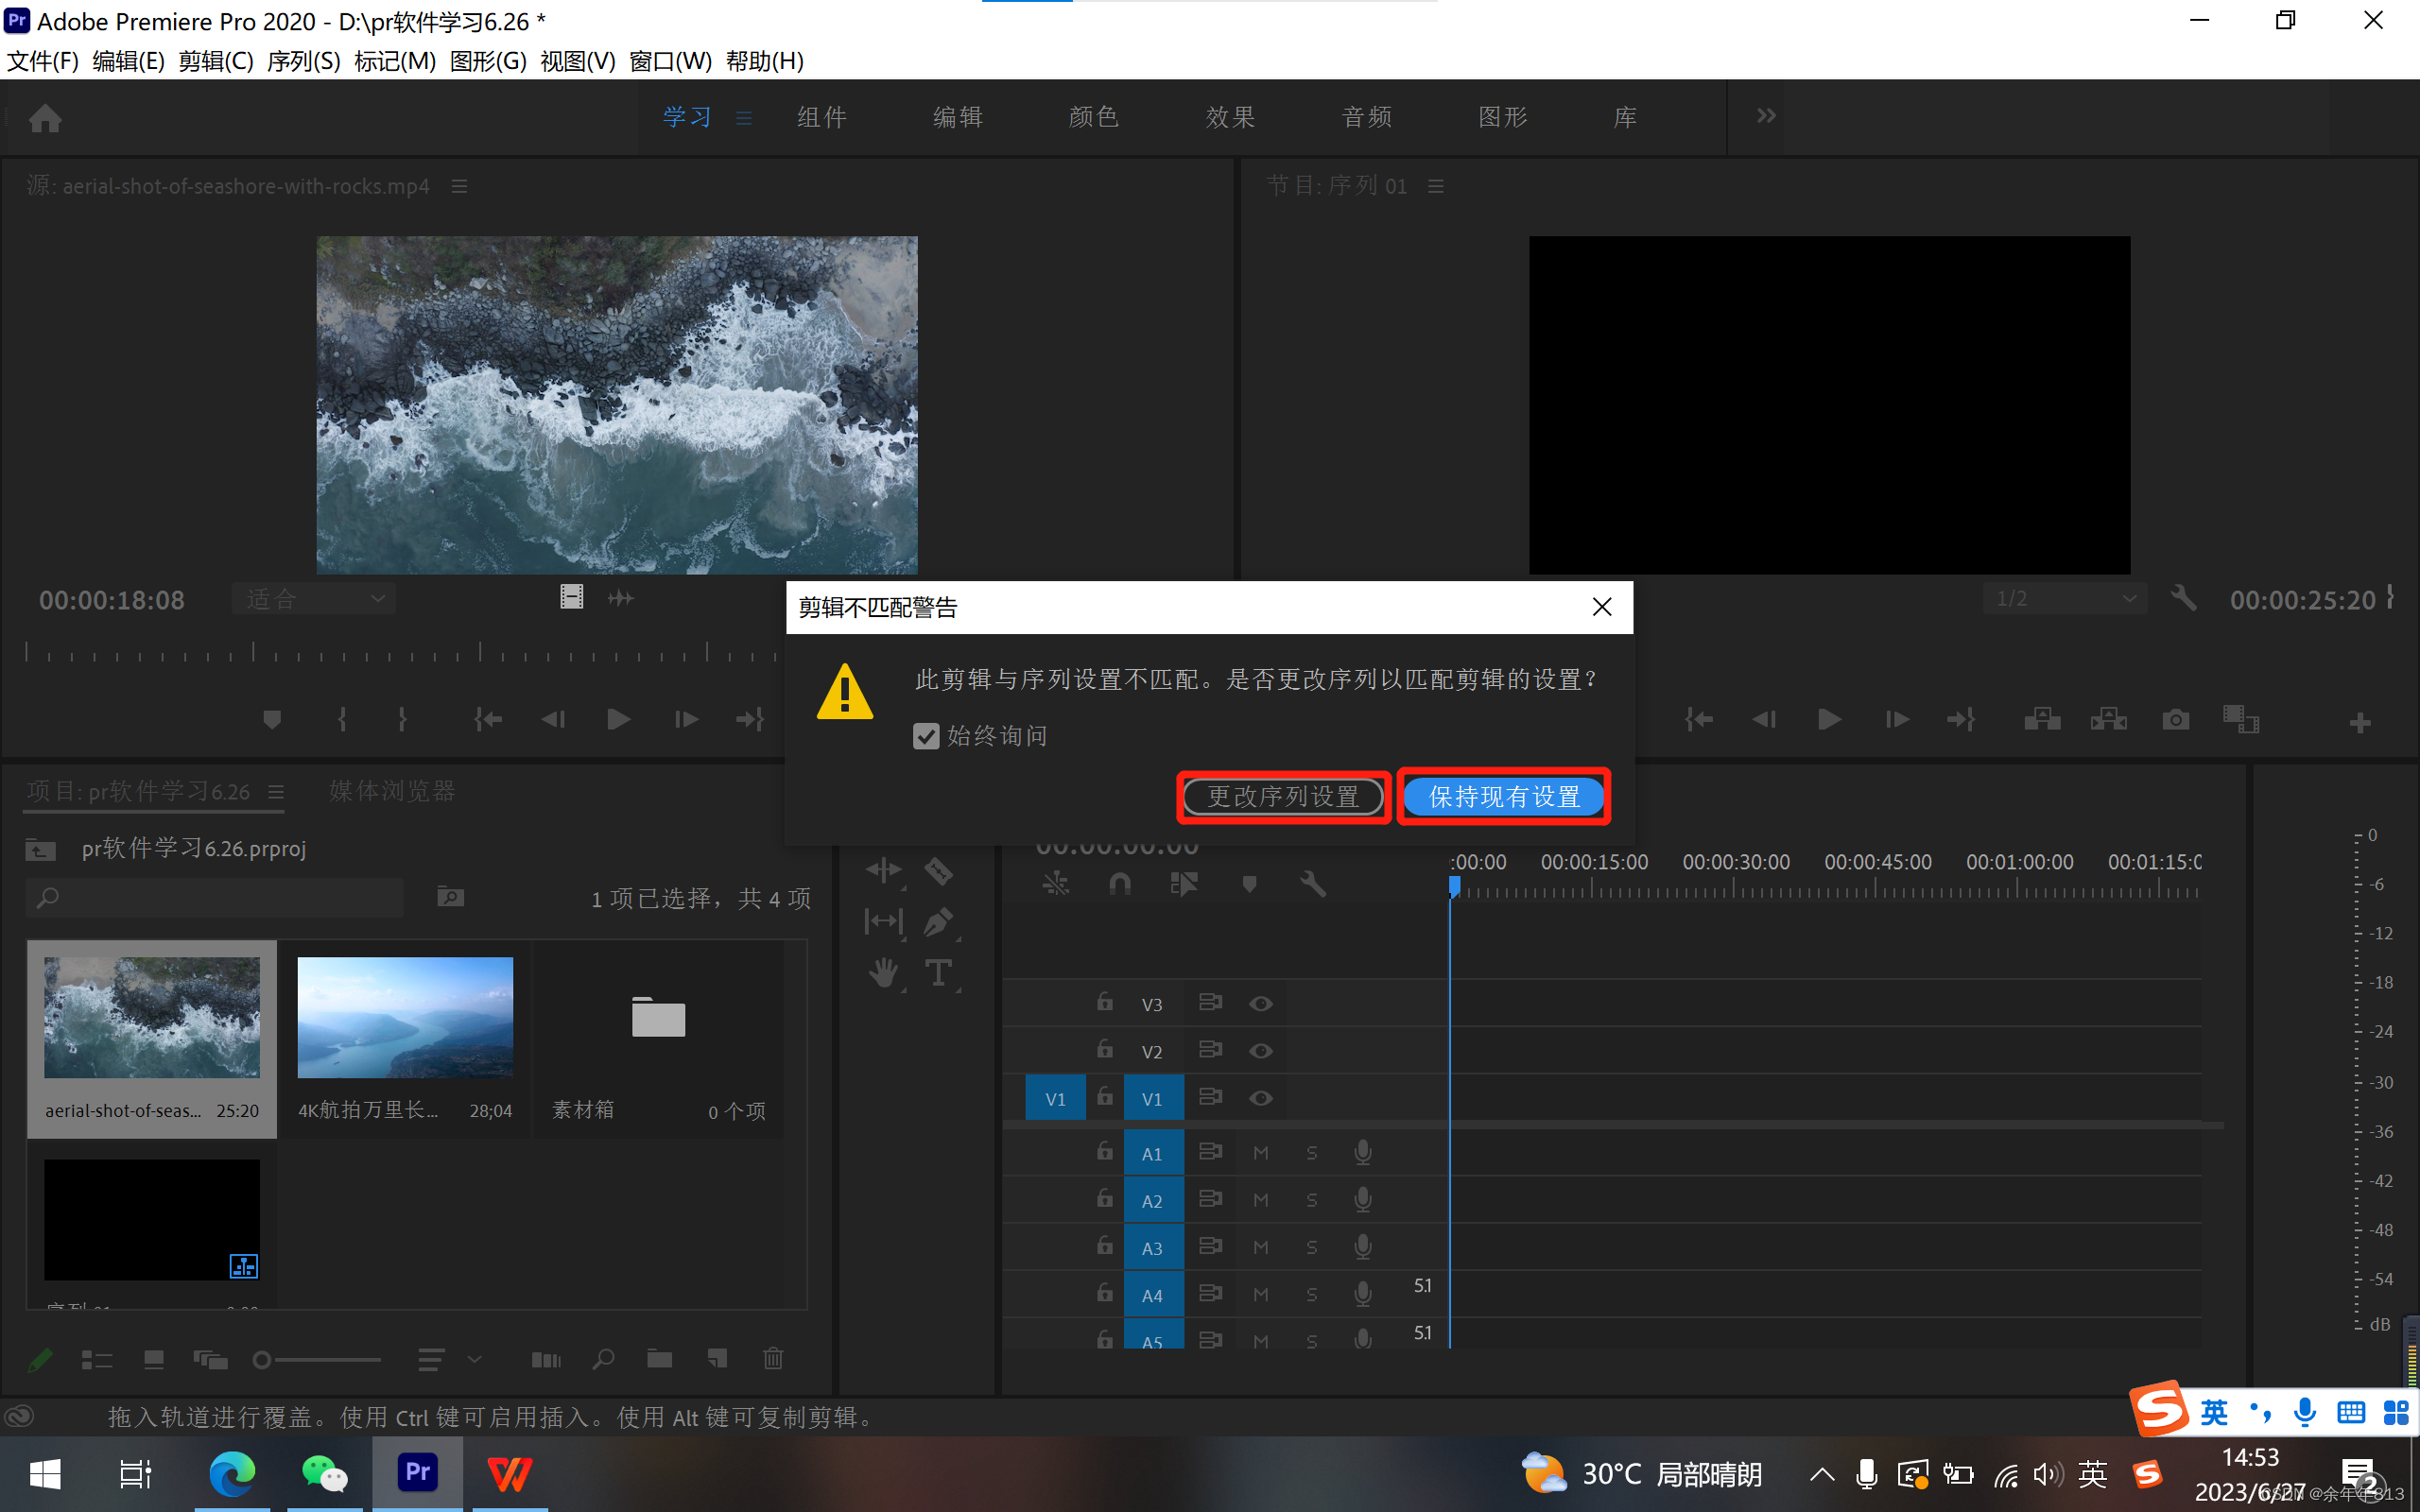
Task: Expand workspace overflow chevrons
Action: [1766, 116]
